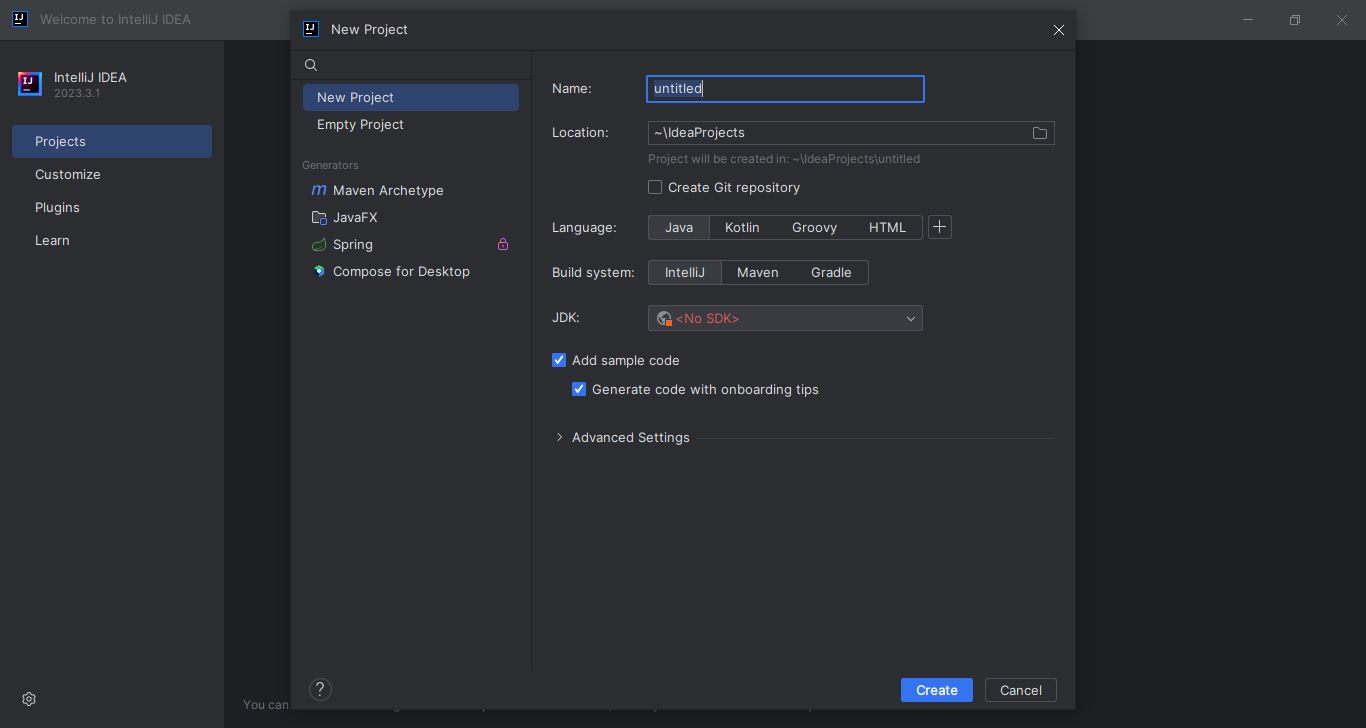
Task: Enable Create Git repository checkbox
Action: (655, 187)
